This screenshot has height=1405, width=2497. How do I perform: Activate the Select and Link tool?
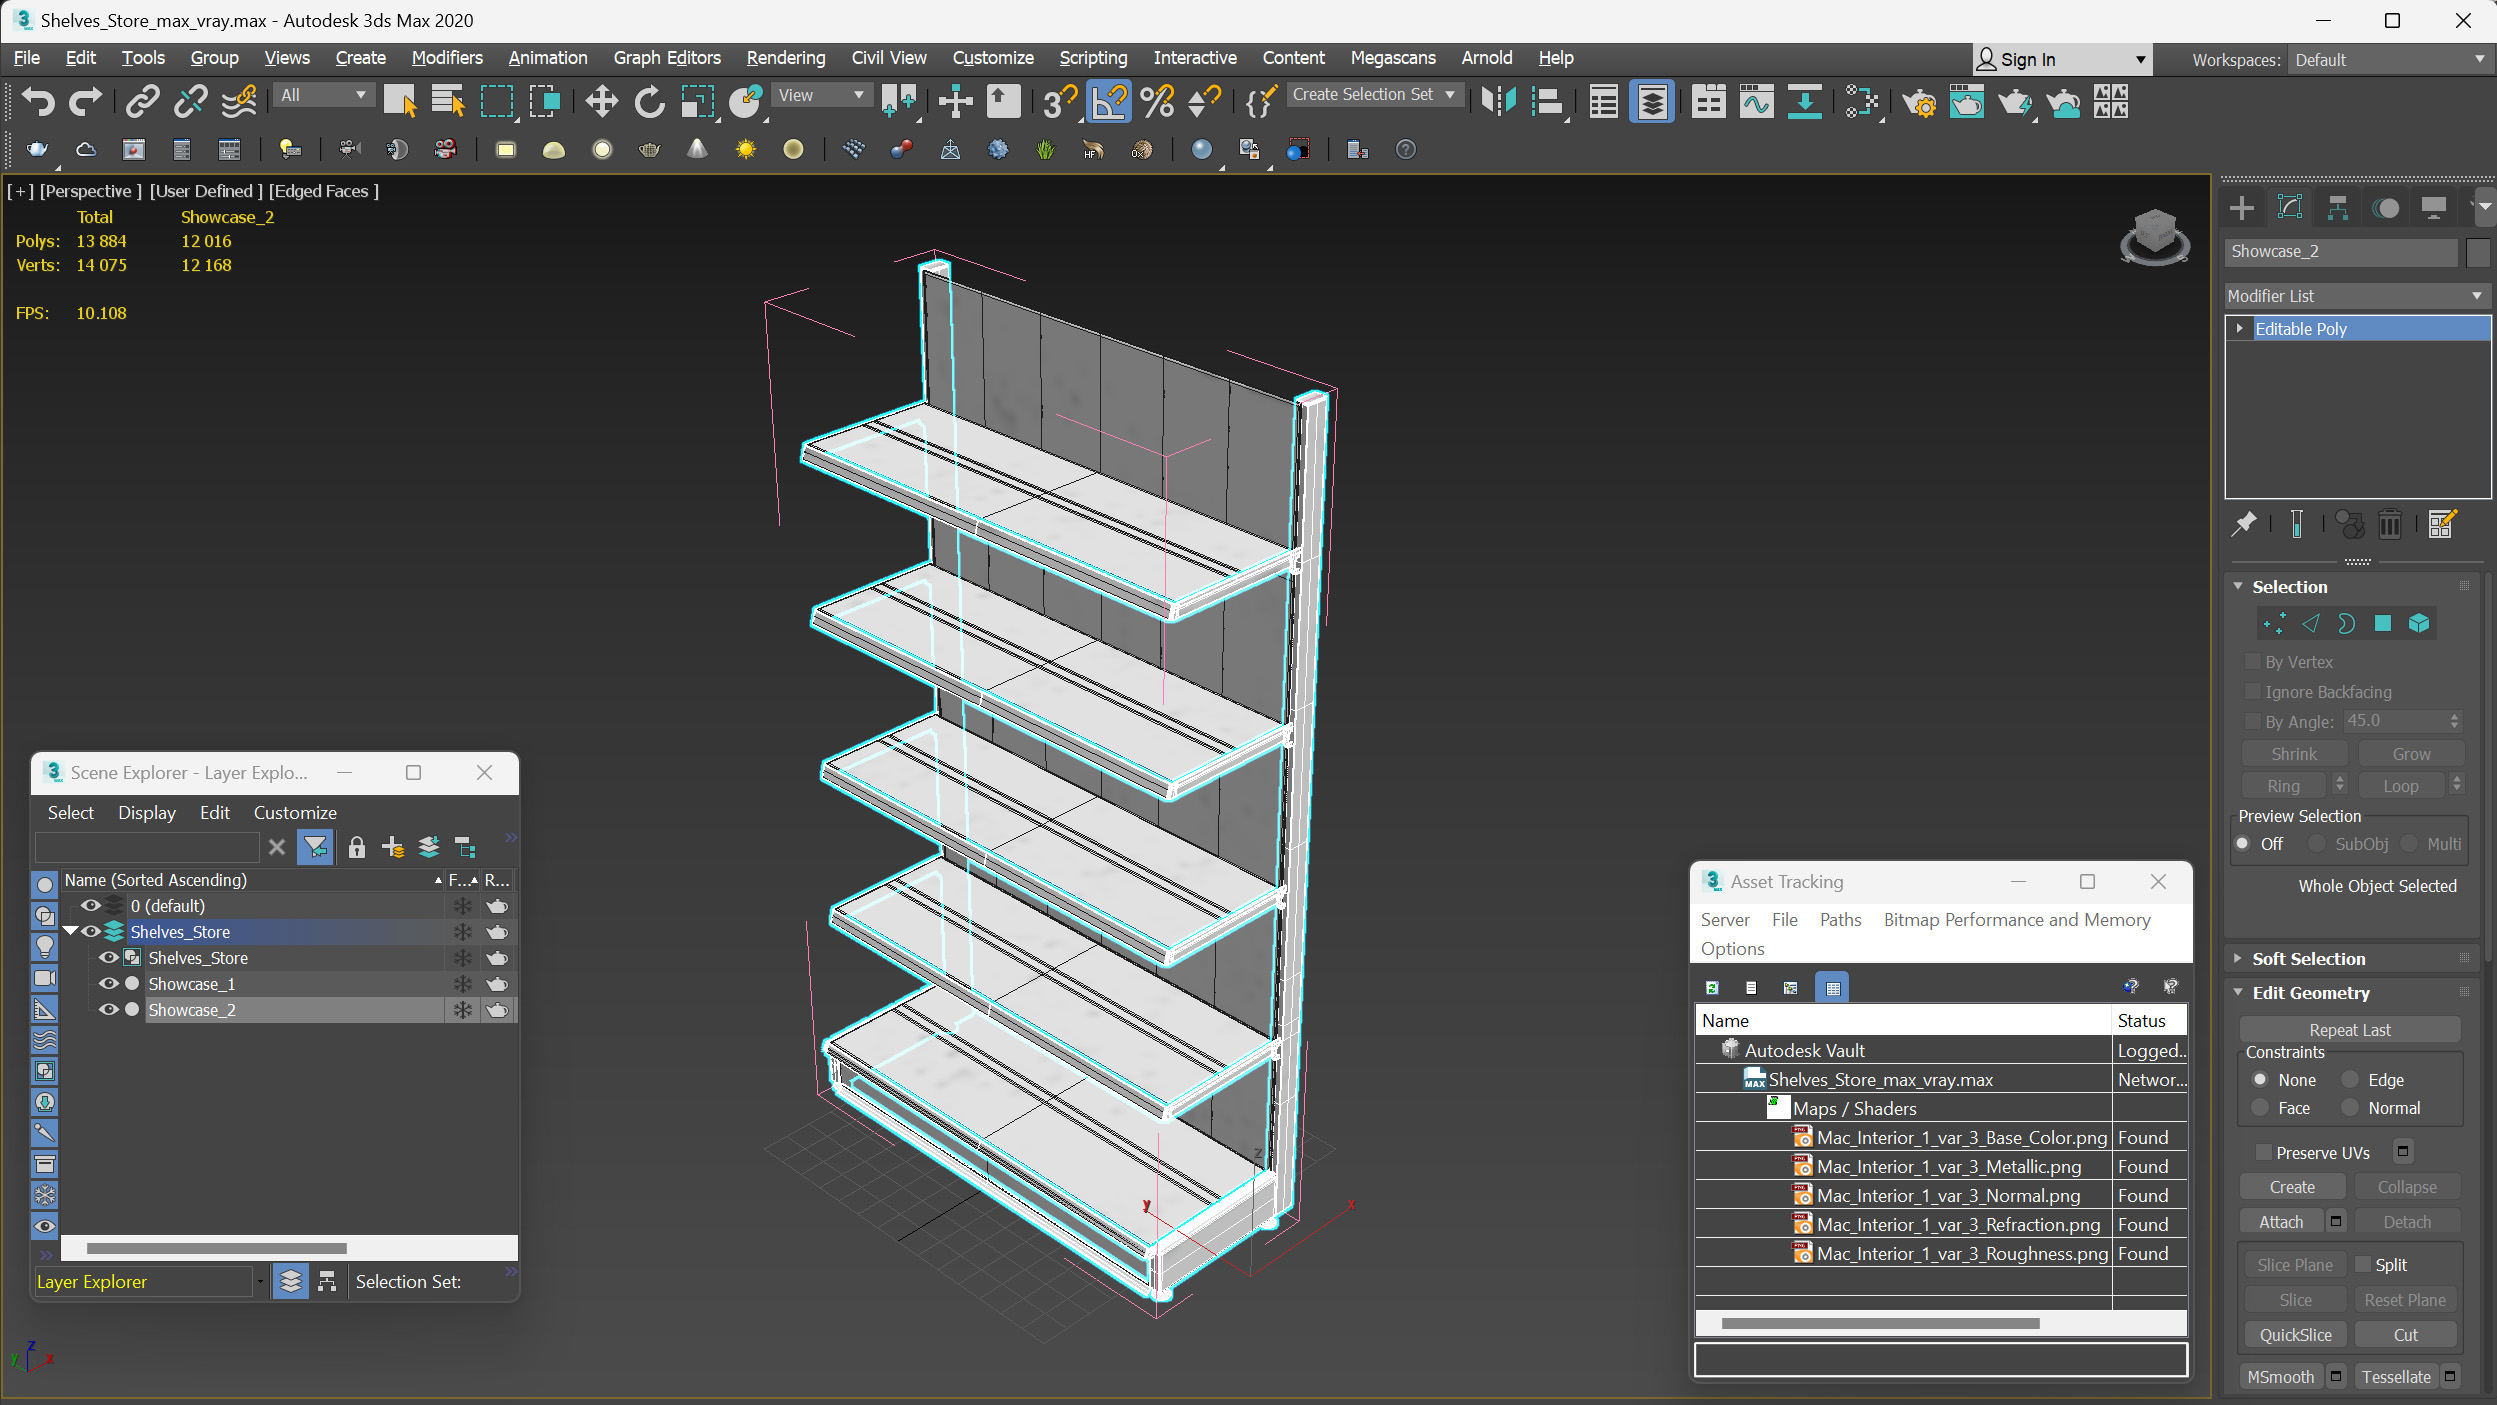[x=143, y=101]
